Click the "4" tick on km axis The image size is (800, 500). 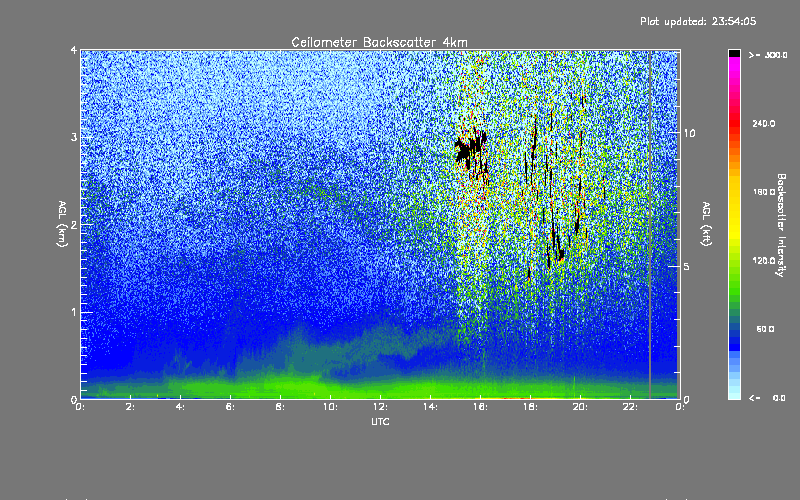coord(74,50)
